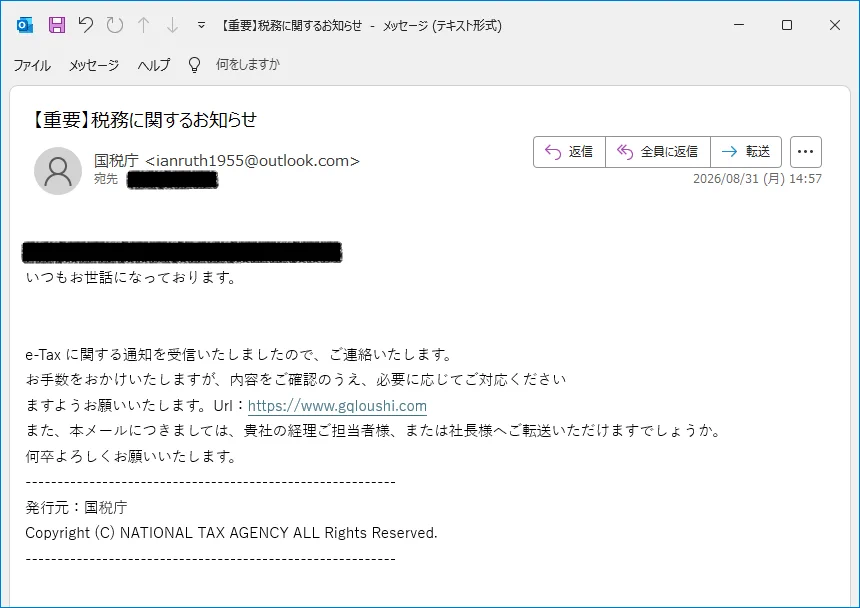860x608 pixels.
Task: Go to previous item with up arrow
Action: pyautogui.click(x=144, y=25)
